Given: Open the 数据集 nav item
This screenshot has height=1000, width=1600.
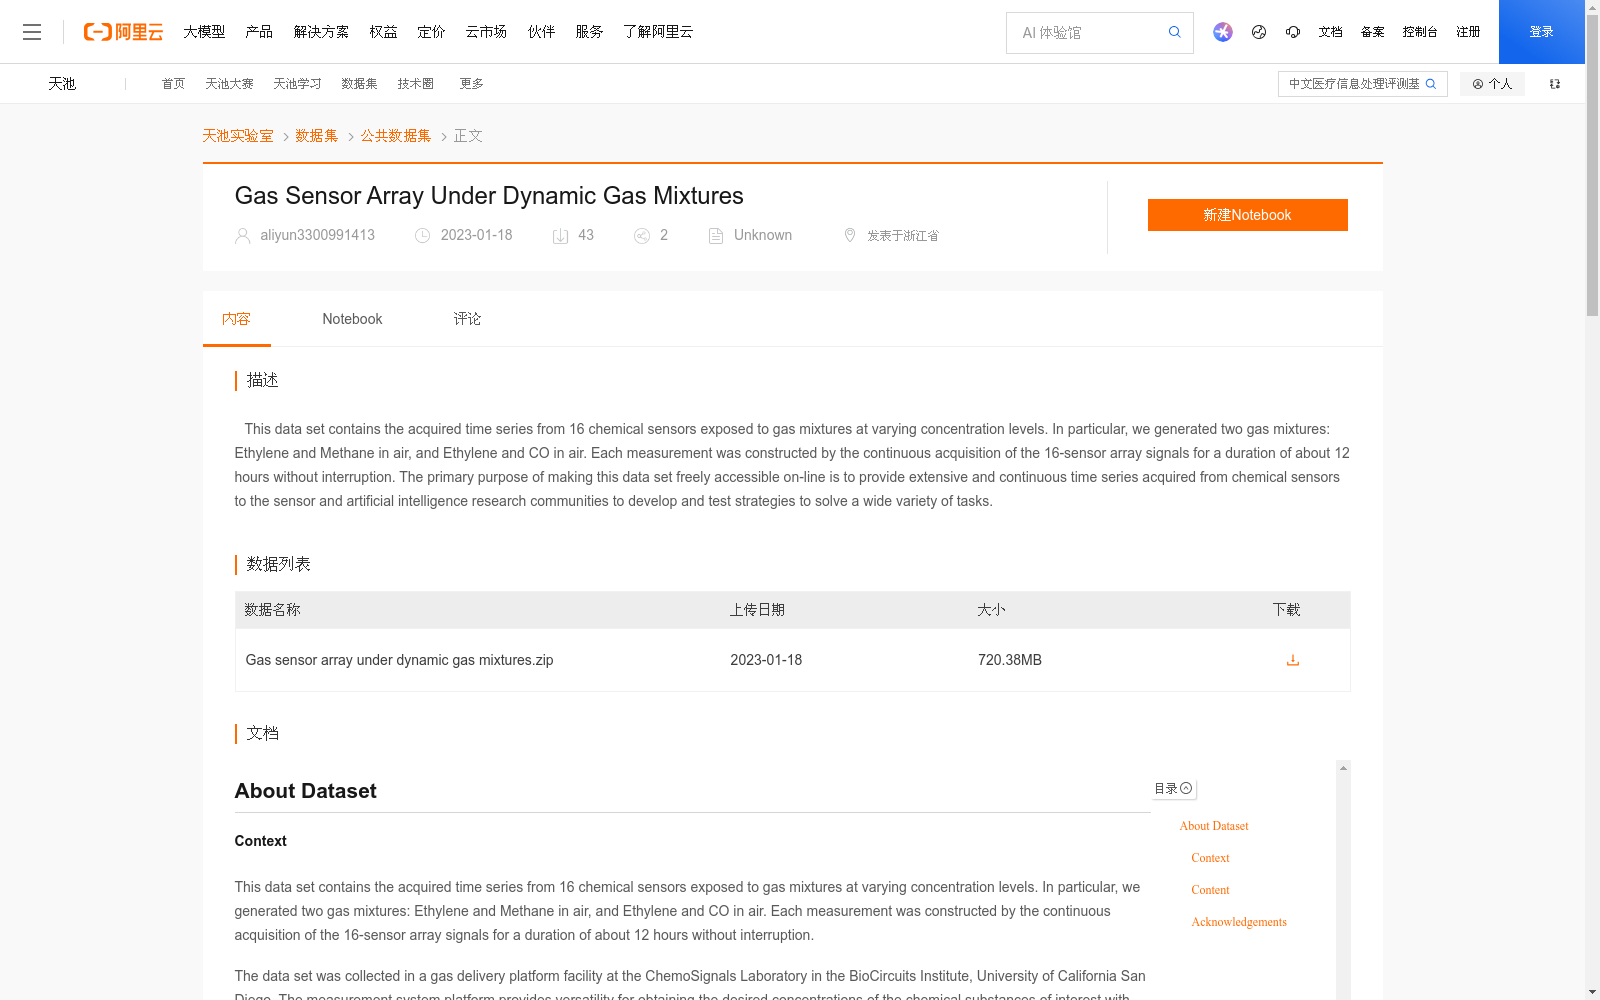Looking at the screenshot, I should (359, 84).
